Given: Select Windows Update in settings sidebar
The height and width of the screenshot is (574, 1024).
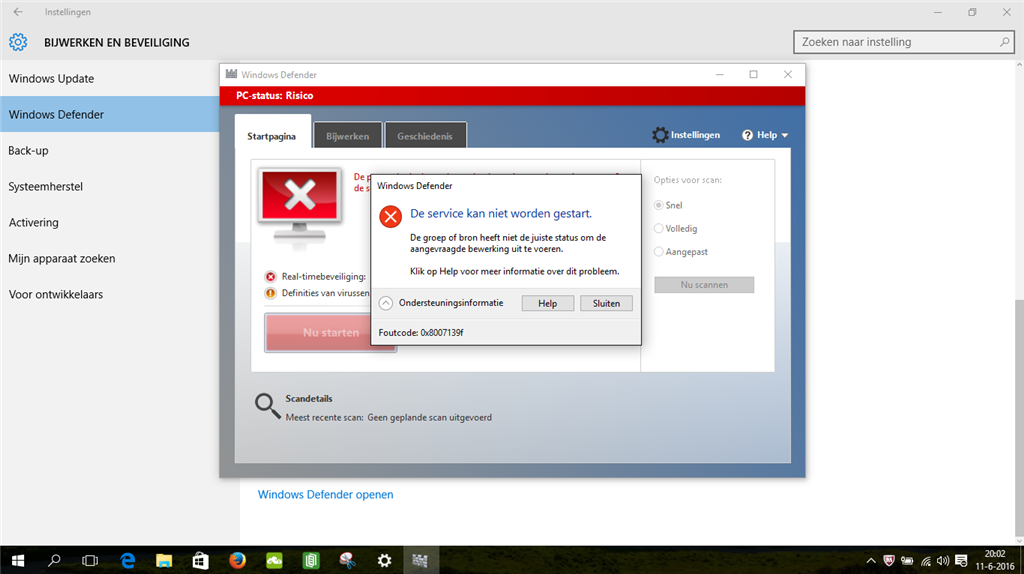Looking at the screenshot, I should (x=110, y=78).
